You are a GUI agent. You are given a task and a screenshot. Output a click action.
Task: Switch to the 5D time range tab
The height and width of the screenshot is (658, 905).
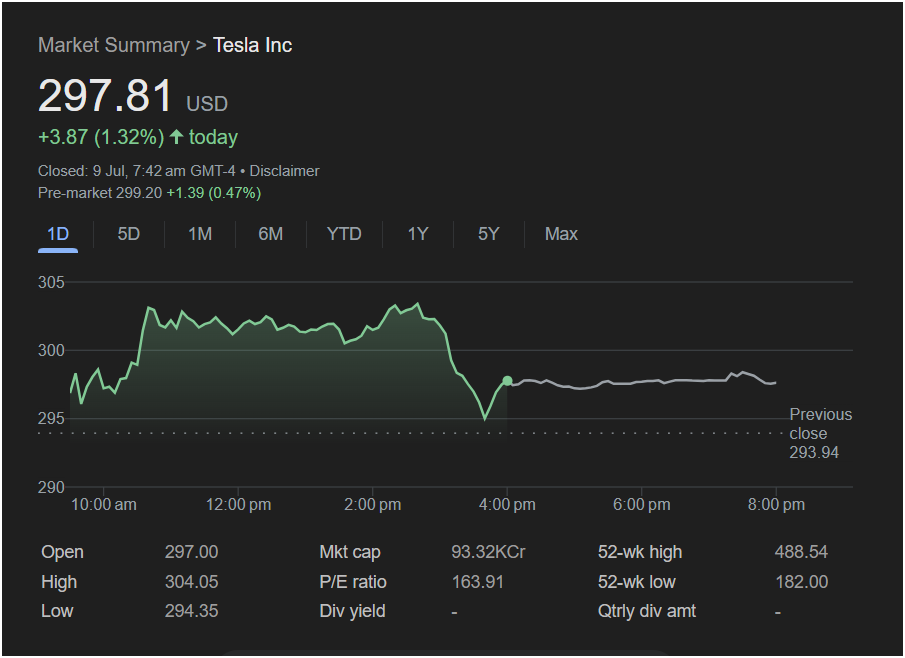(x=129, y=234)
